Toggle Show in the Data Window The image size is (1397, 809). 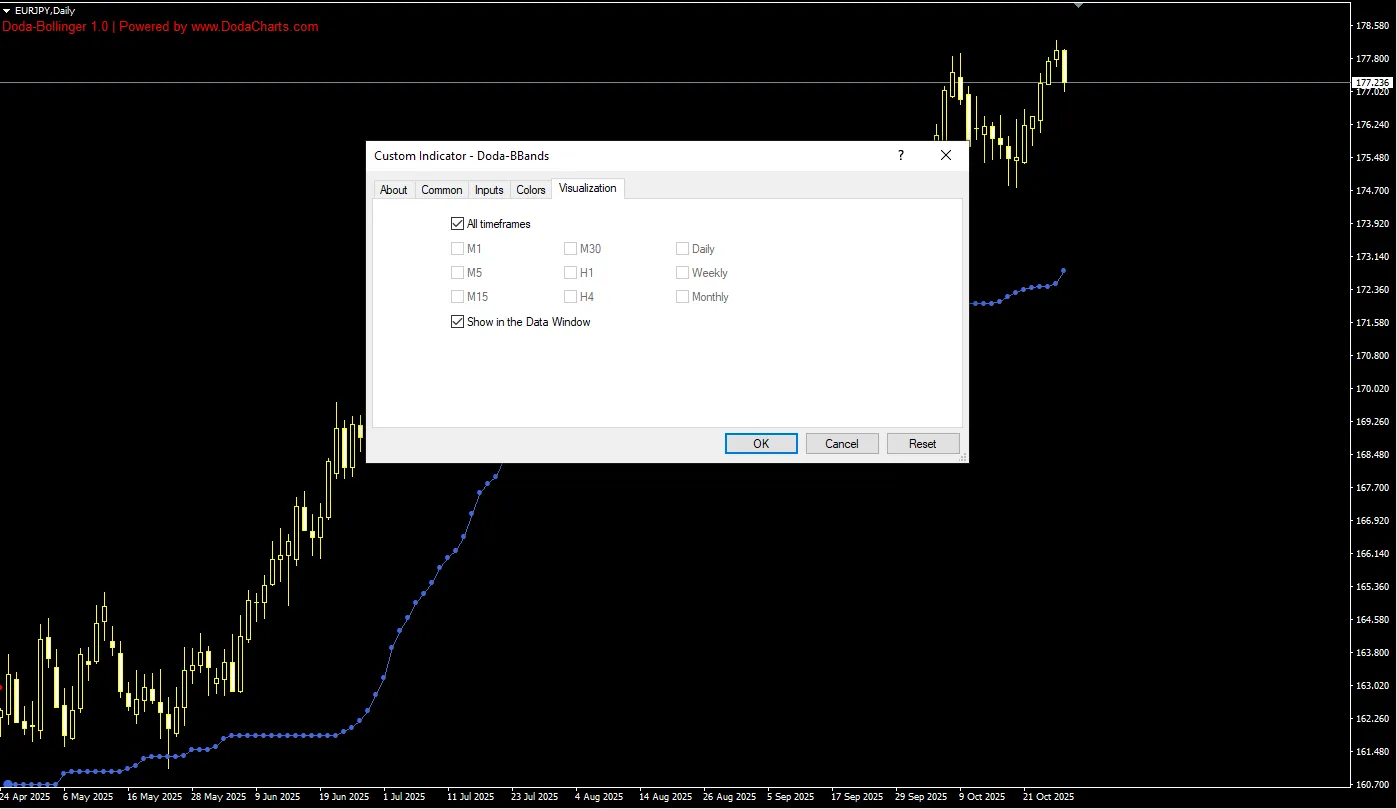[x=458, y=322]
